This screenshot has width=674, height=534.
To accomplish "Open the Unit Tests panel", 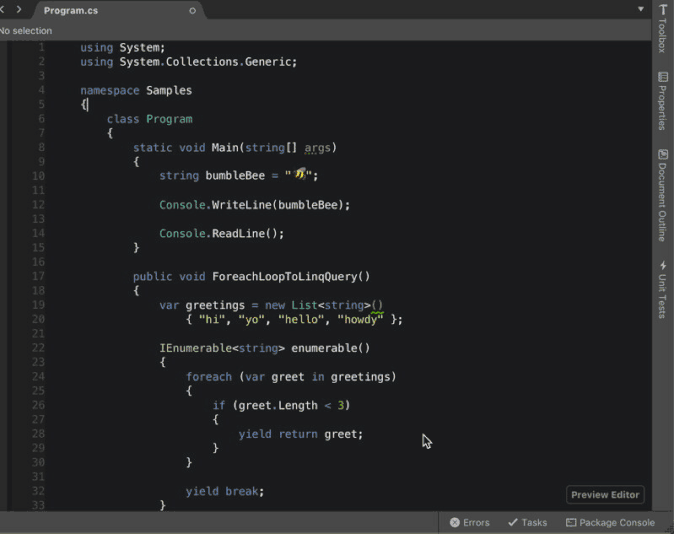I will tap(662, 290).
